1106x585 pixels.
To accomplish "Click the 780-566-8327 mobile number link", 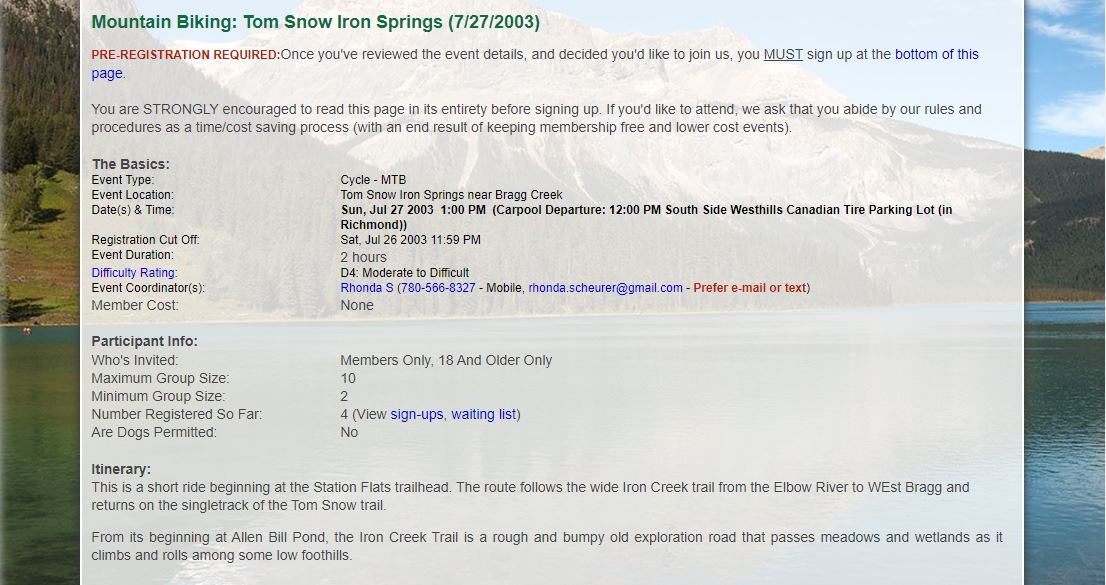I will coord(438,288).
